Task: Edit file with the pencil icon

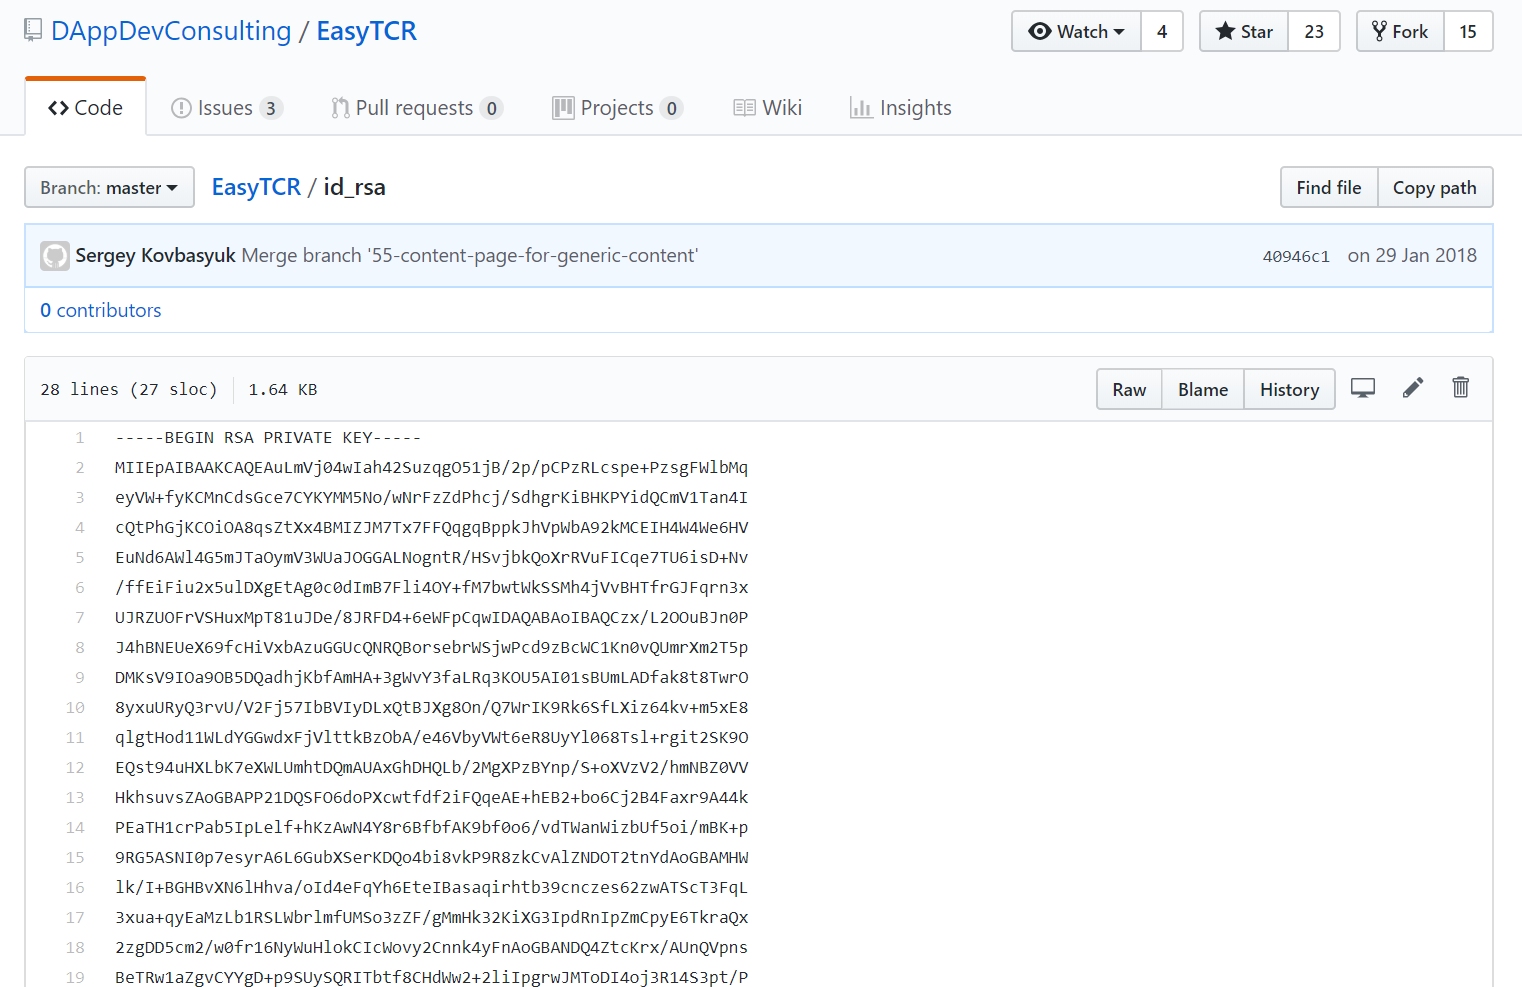Action: coord(1413,388)
